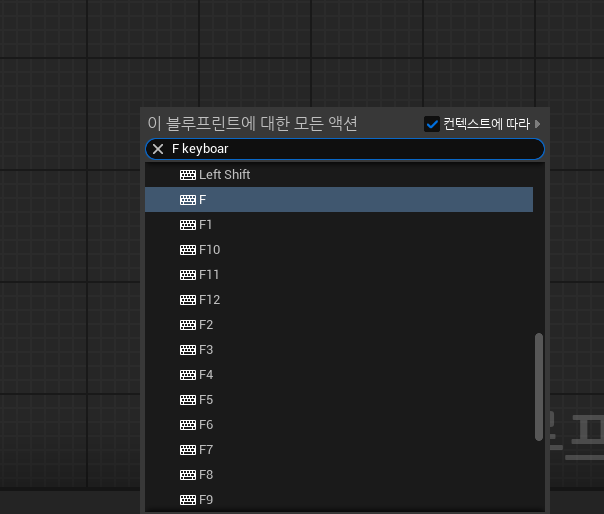Click keyboard icon beside the F entry
This screenshot has height=514, width=604.
pos(188,200)
